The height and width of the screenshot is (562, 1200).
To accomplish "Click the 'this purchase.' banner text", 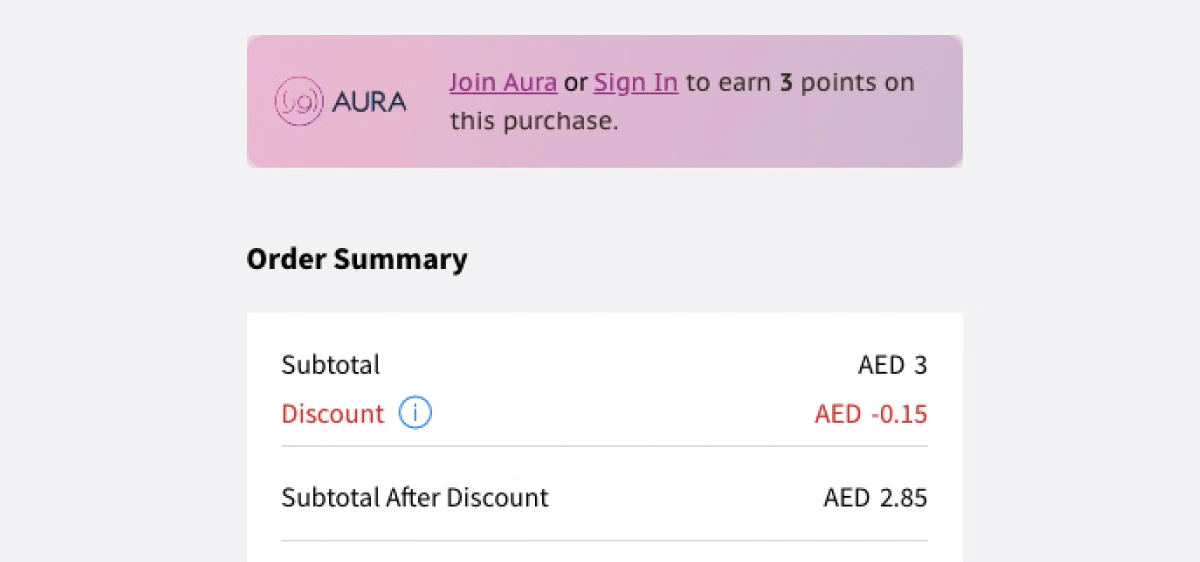I will pos(534,121).
